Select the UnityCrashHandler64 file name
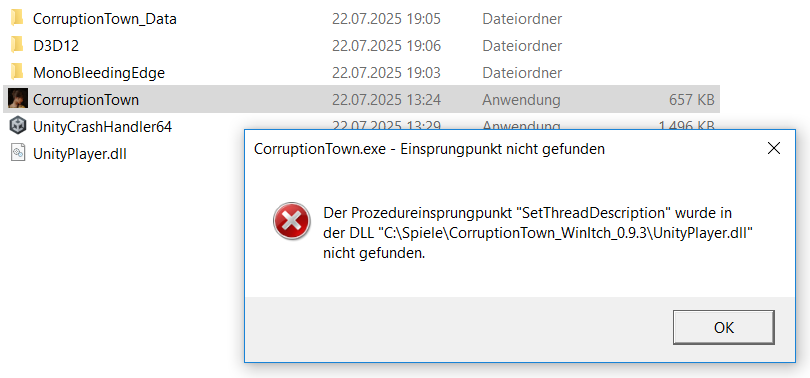 point(102,127)
